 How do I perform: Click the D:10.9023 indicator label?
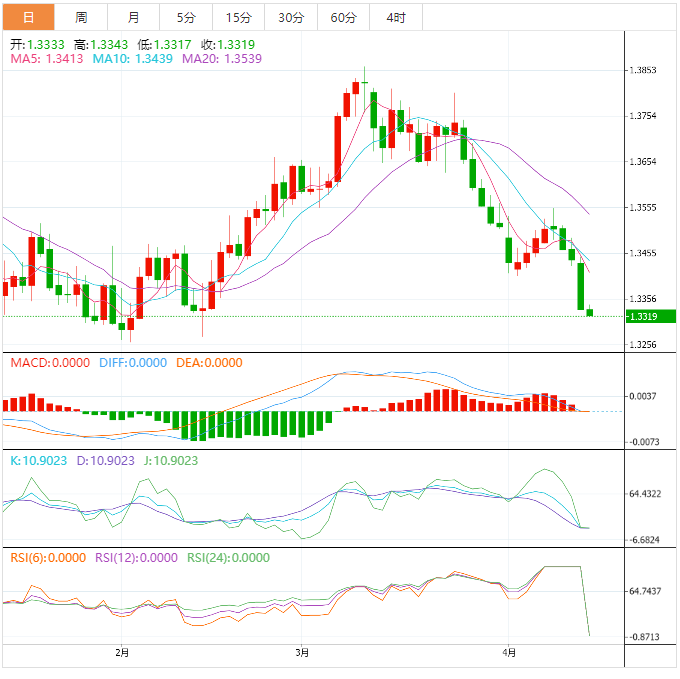tap(106, 460)
